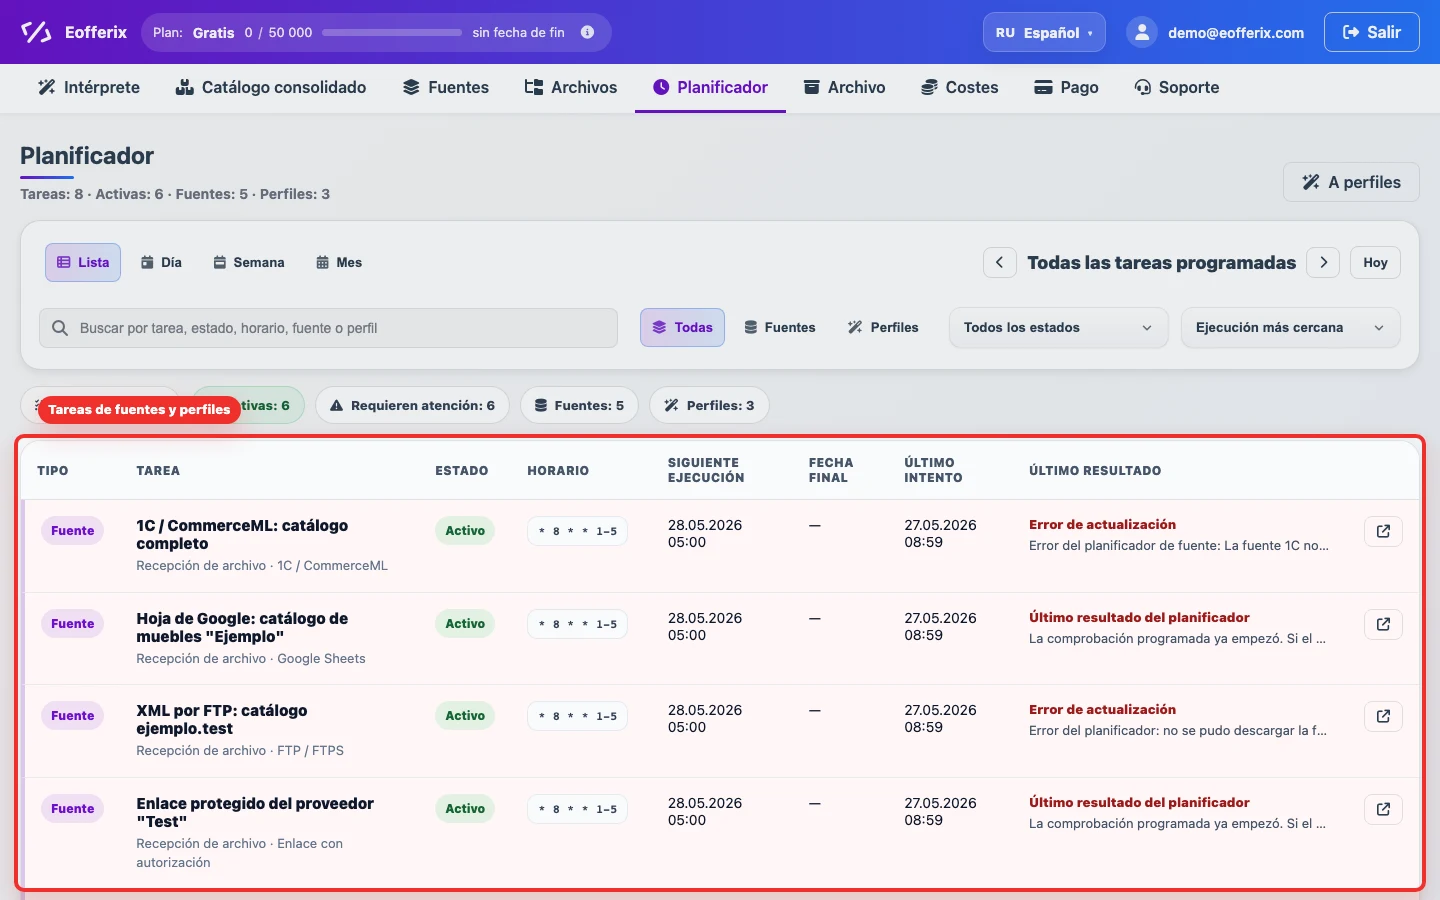Click demo@eofferix.com account label

tap(1236, 32)
